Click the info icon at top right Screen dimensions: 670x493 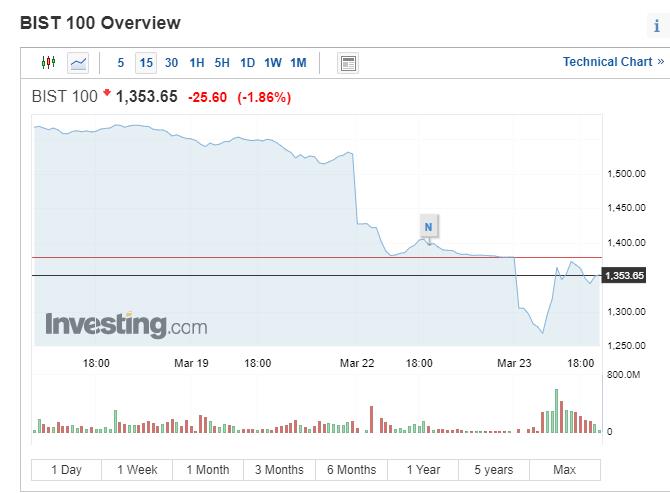coord(656,27)
